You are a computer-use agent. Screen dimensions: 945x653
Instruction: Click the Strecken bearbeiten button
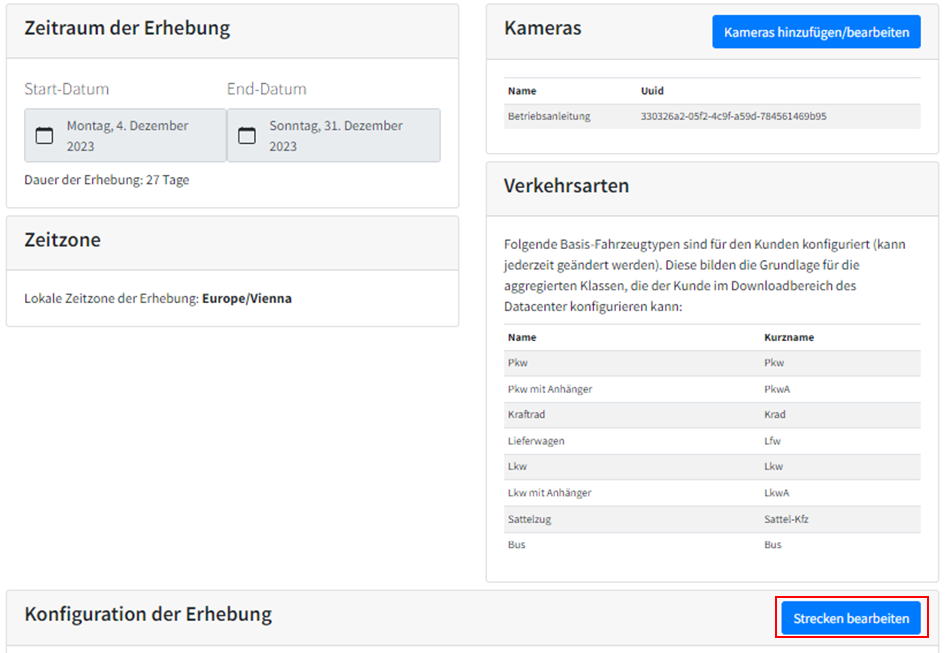coord(851,618)
